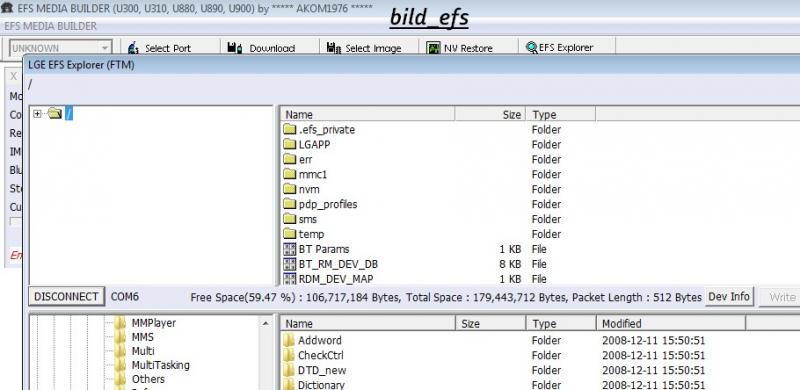
Task: Select the pdp_profiles row name
Action: click(x=328, y=204)
